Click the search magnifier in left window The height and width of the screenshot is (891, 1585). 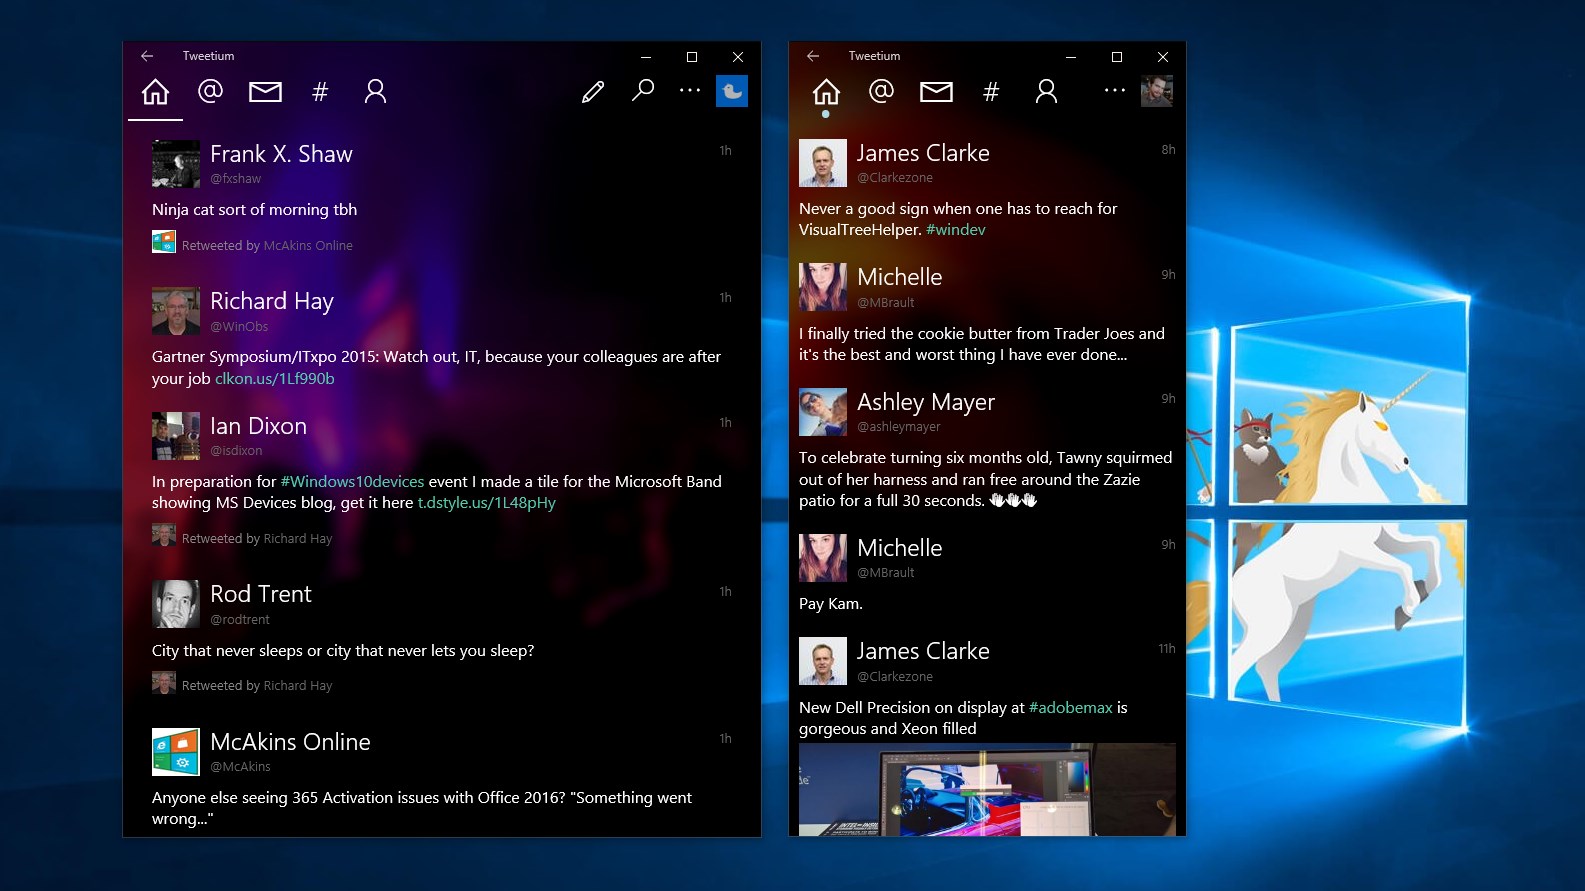(643, 91)
